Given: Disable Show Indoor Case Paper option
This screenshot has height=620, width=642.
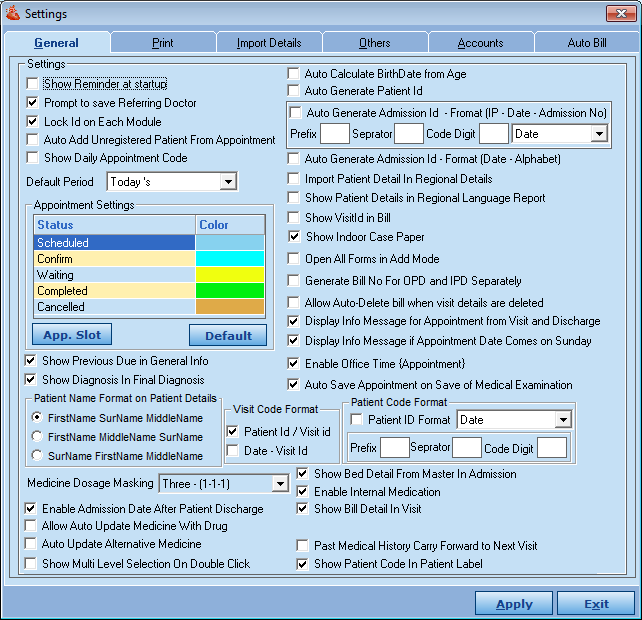Looking at the screenshot, I should (x=294, y=237).
